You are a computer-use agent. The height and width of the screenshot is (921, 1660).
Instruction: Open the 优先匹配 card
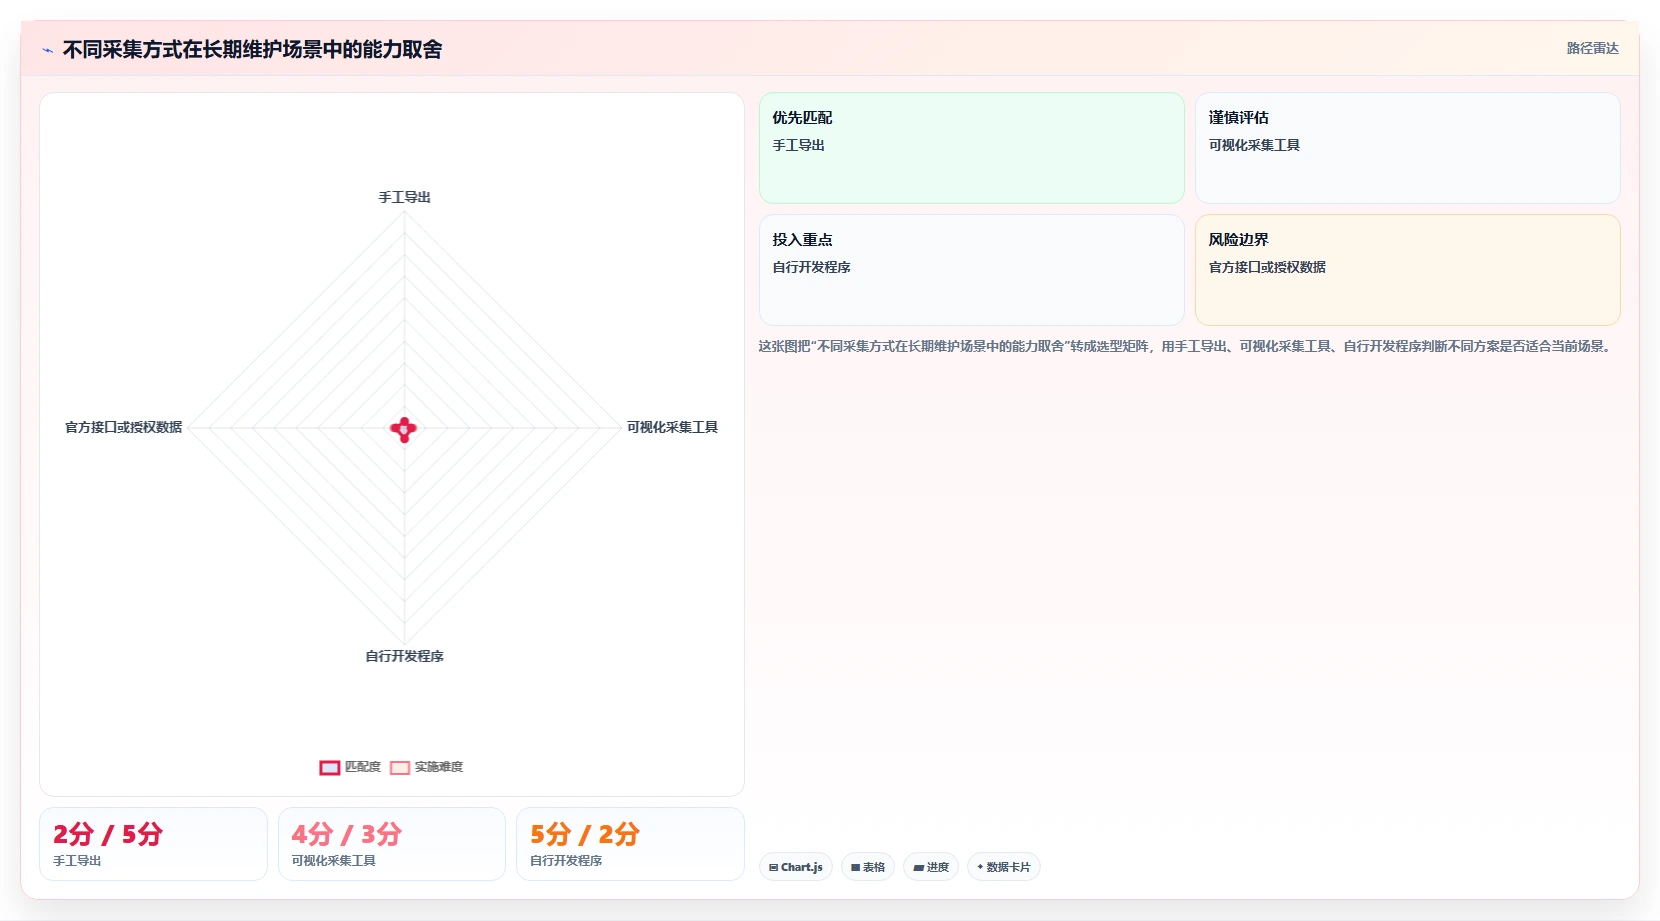pos(972,148)
